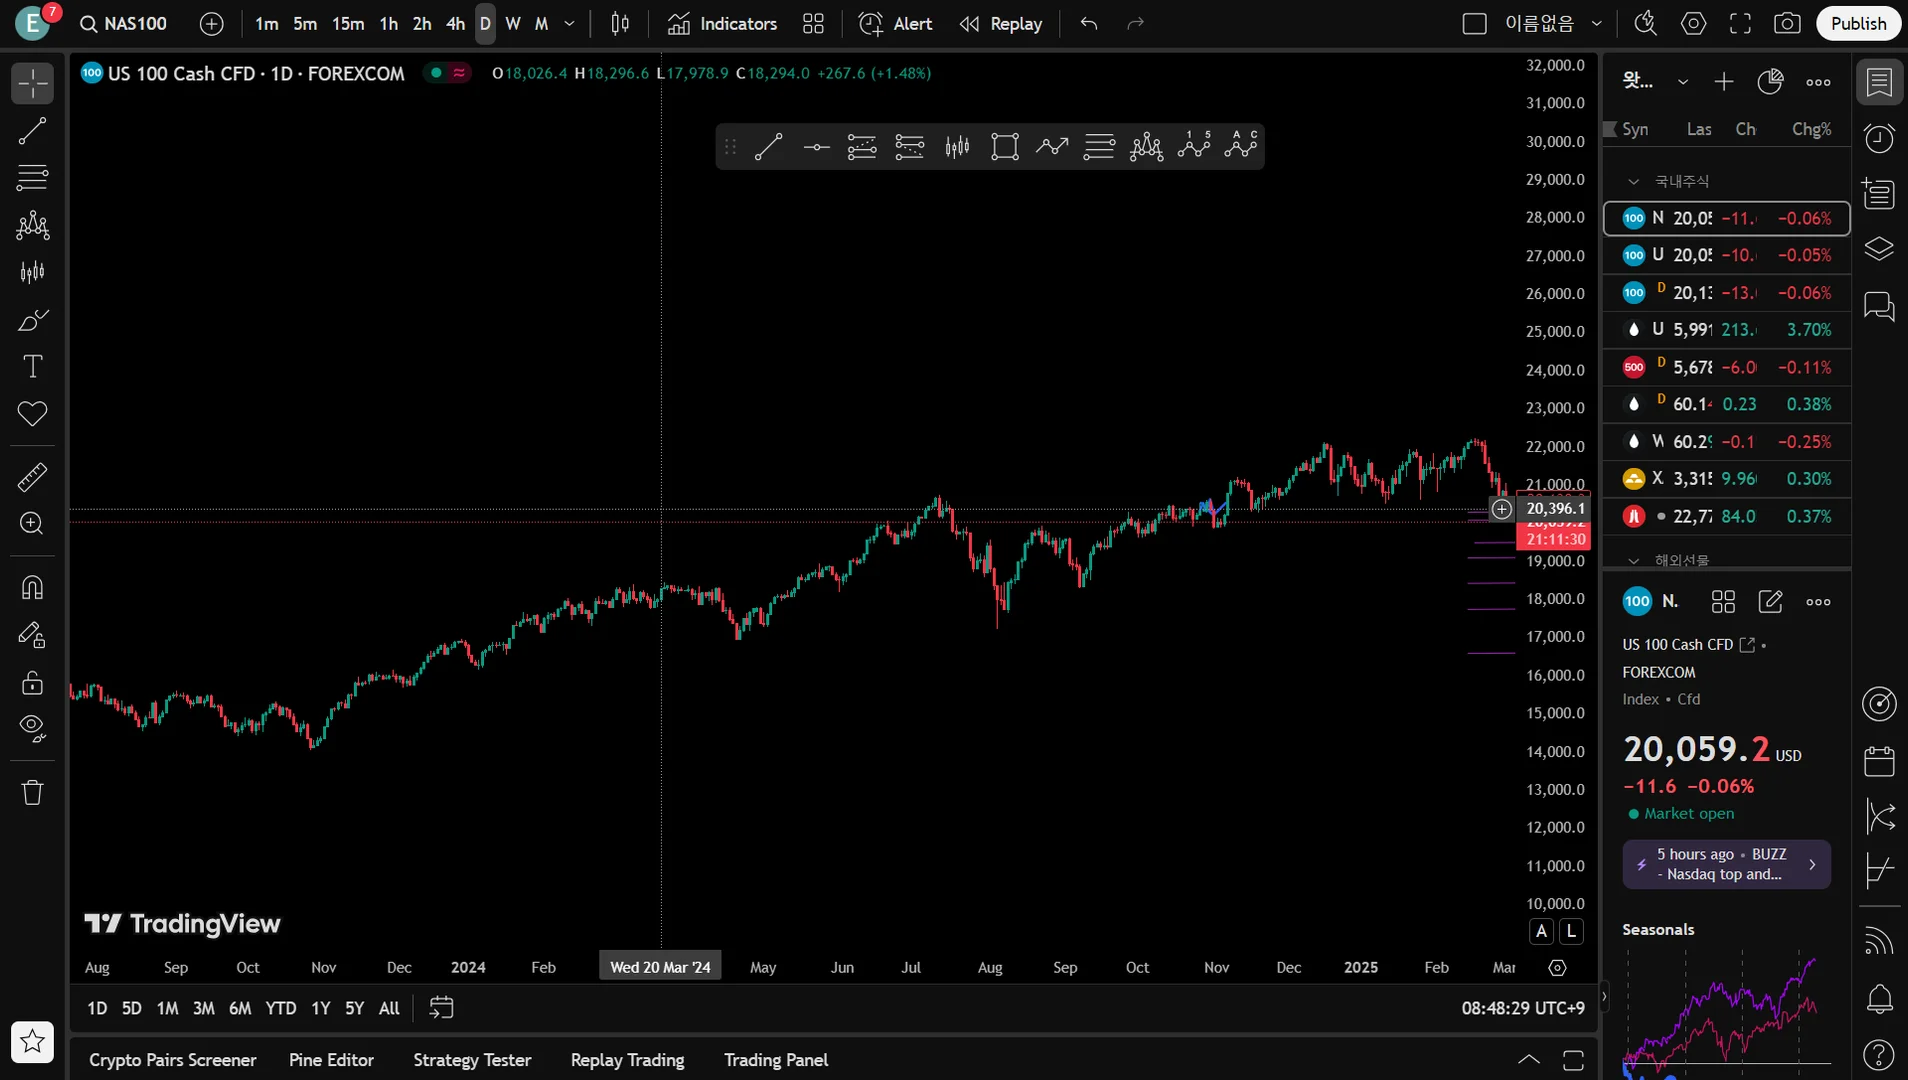
Task: Activate the zoom in tool
Action: pyautogui.click(x=32, y=524)
